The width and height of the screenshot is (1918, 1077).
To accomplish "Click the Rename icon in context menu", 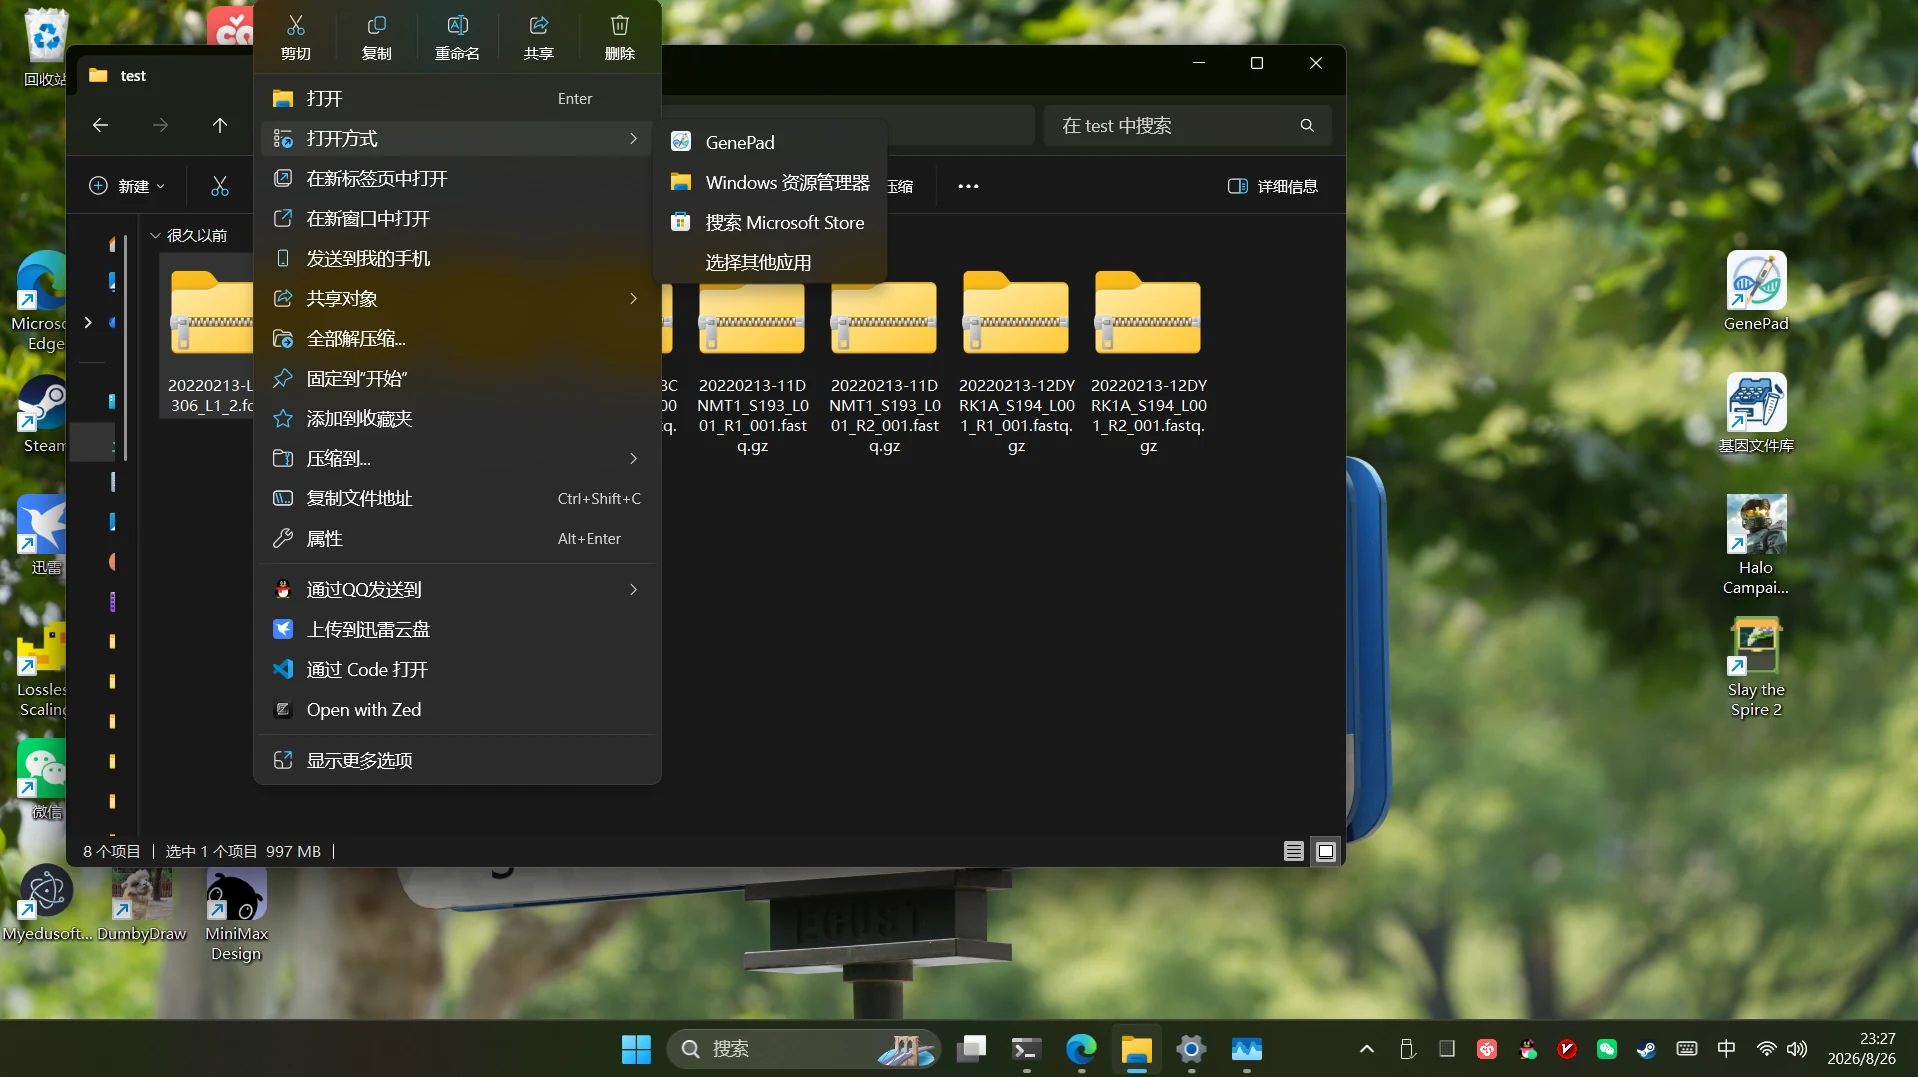I will pos(458,37).
